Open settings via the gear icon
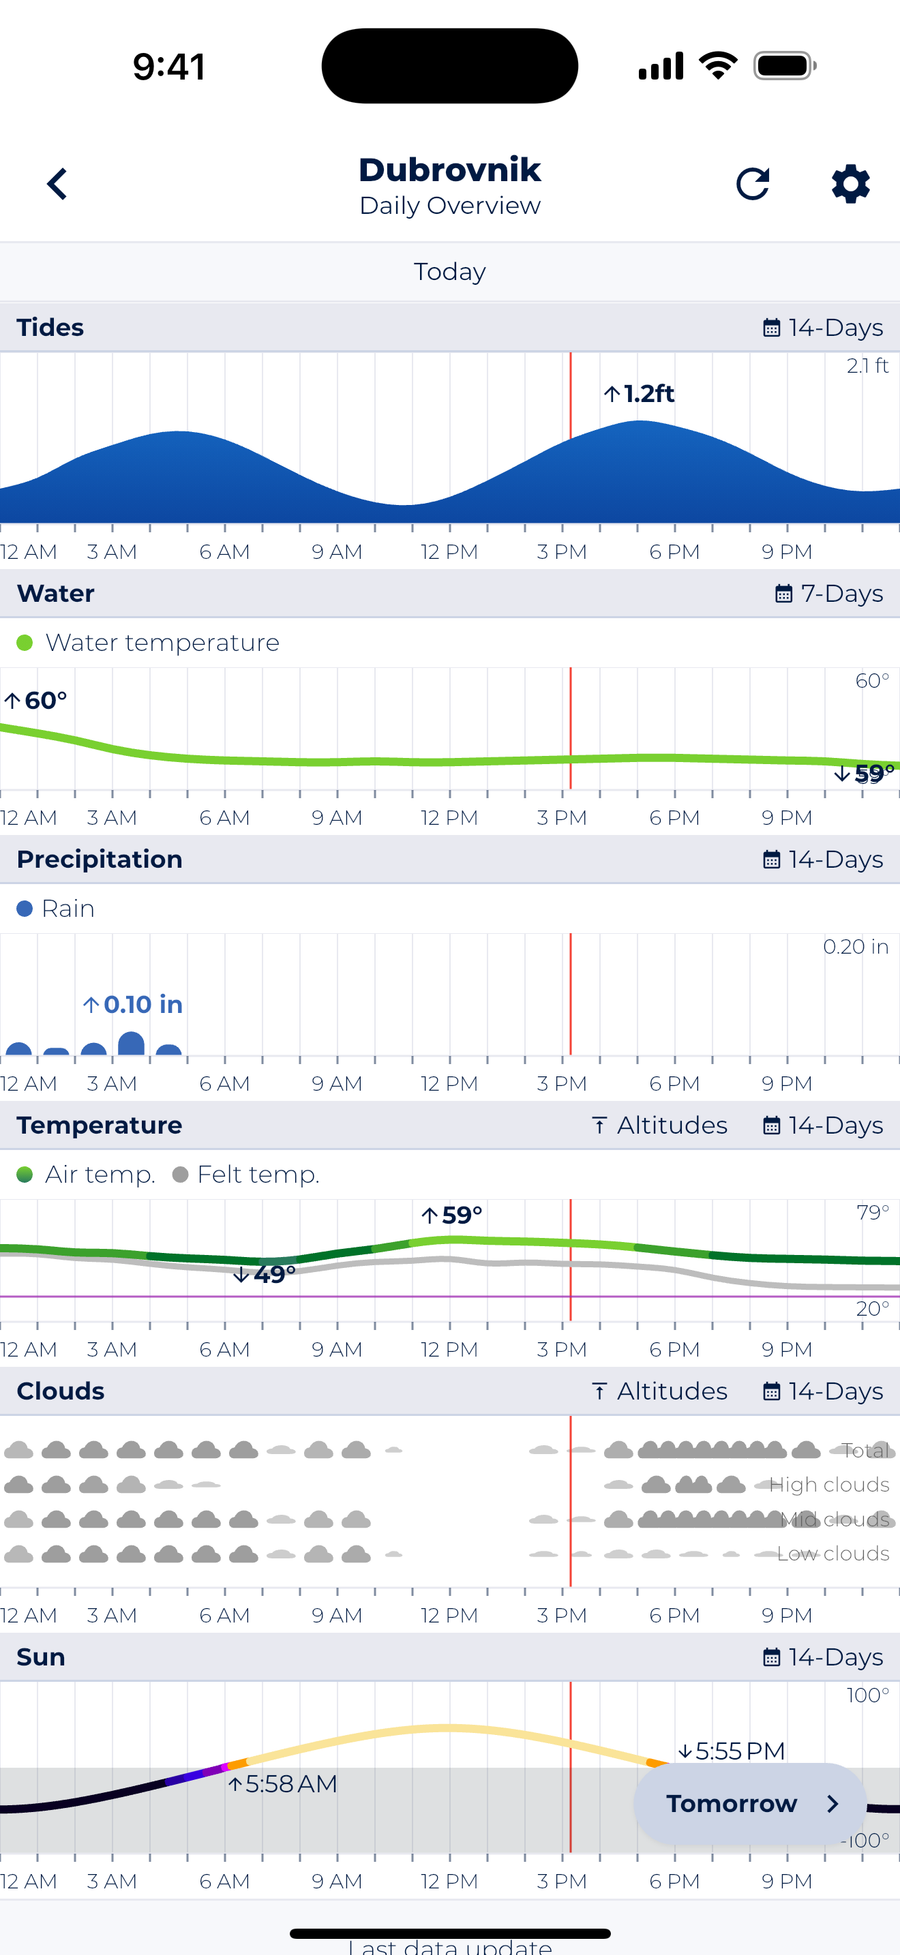 [849, 184]
